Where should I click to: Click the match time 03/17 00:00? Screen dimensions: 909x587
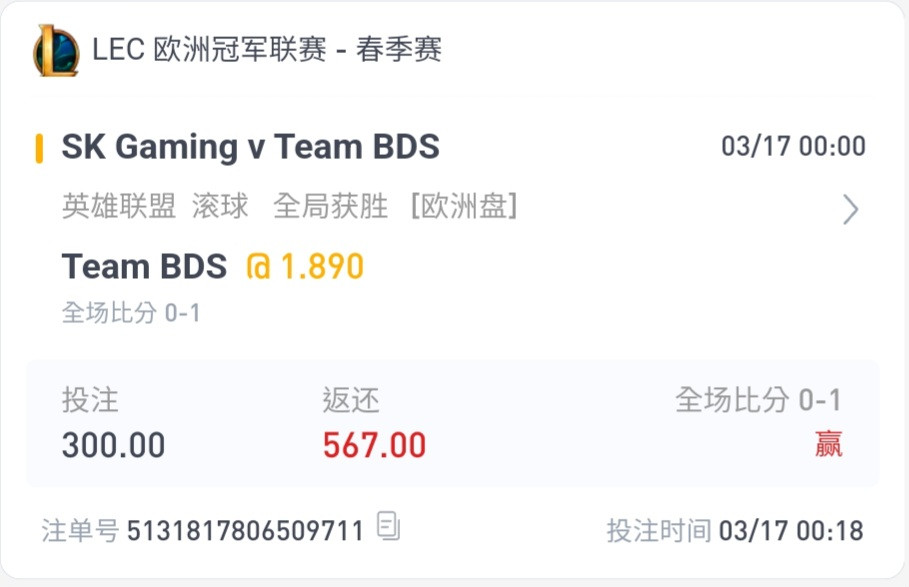pos(793,146)
